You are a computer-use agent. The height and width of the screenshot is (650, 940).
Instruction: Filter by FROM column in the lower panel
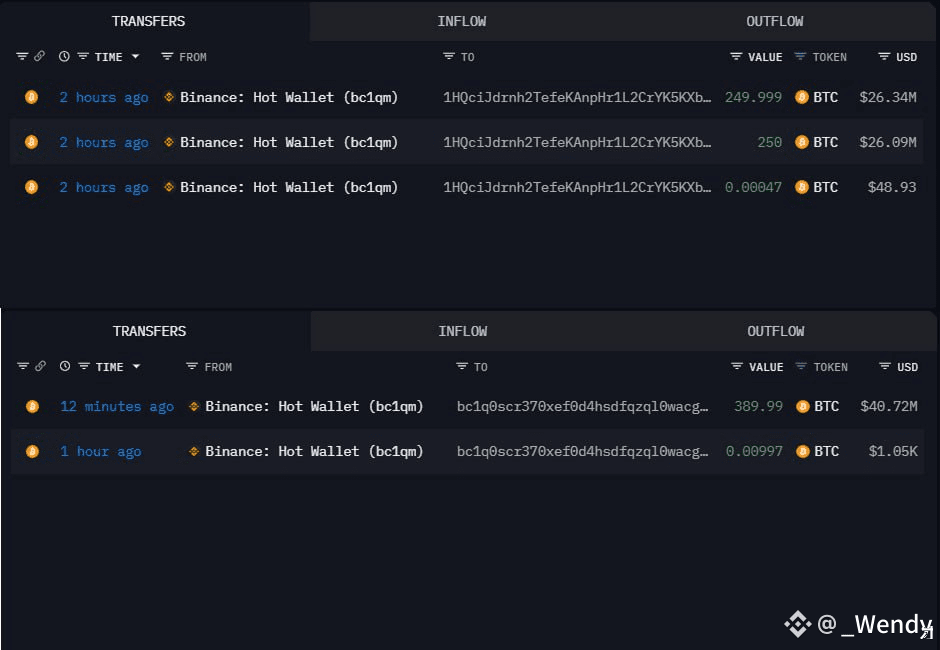pos(192,366)
